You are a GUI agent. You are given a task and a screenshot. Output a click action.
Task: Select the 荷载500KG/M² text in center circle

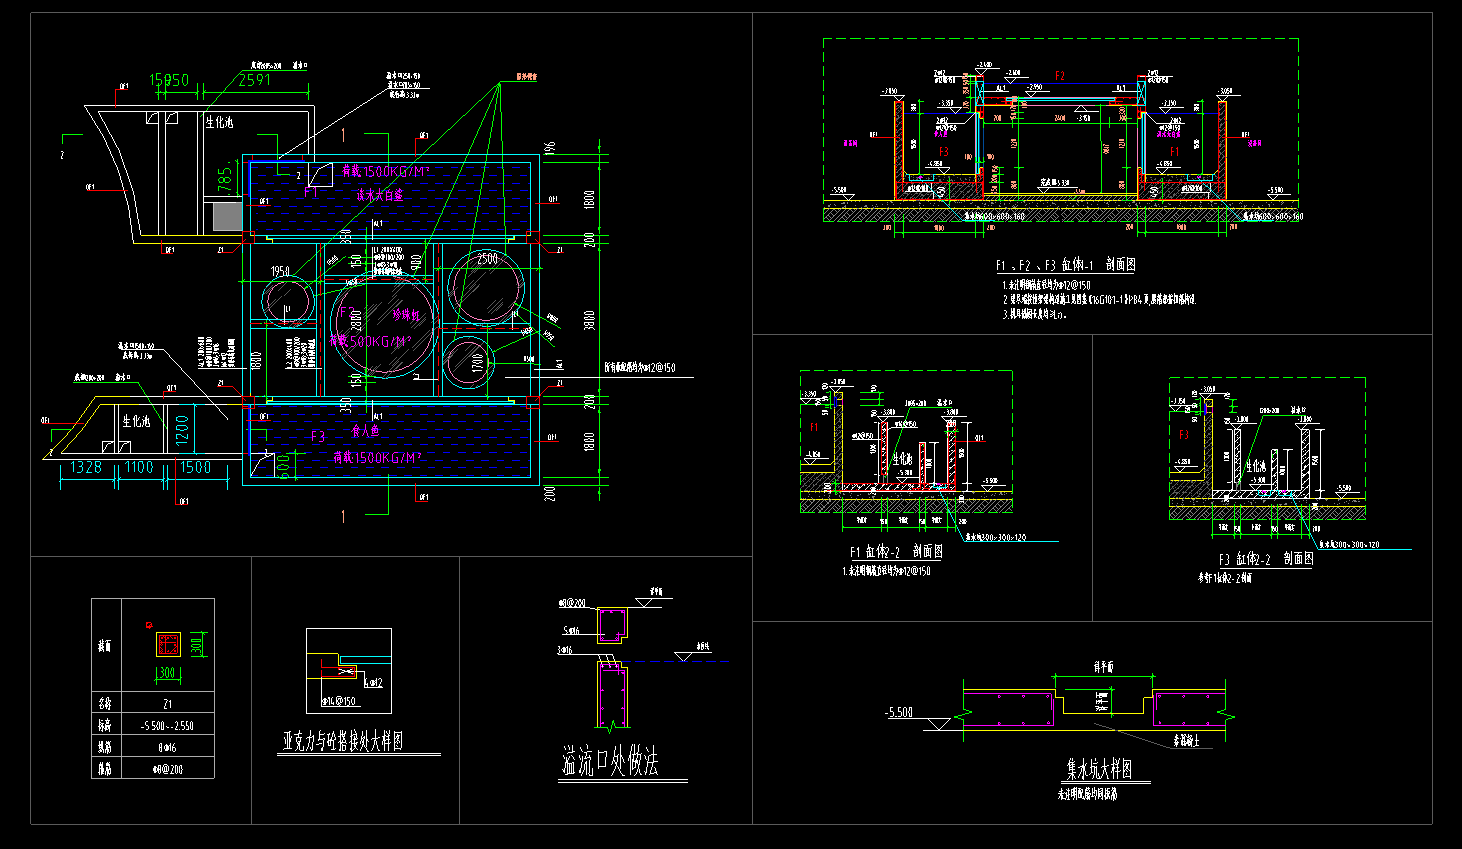coord(384,342)
